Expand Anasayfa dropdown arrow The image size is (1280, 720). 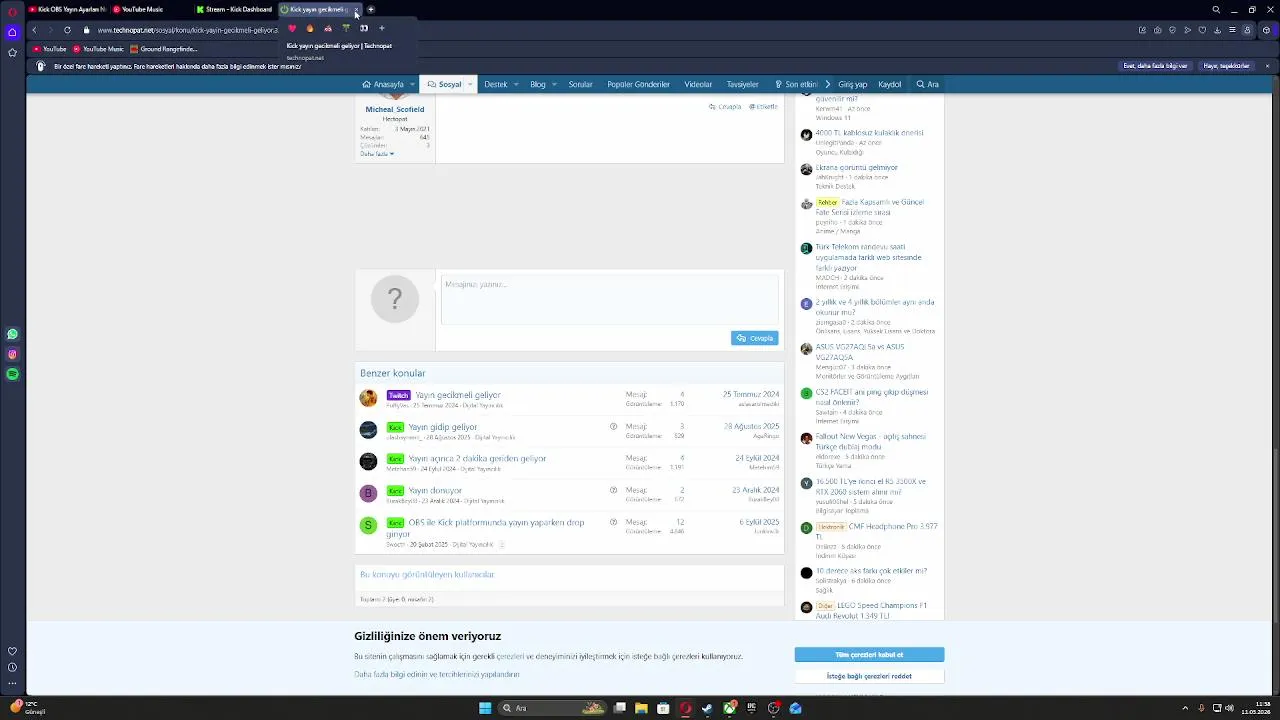[x=413, y=85]
